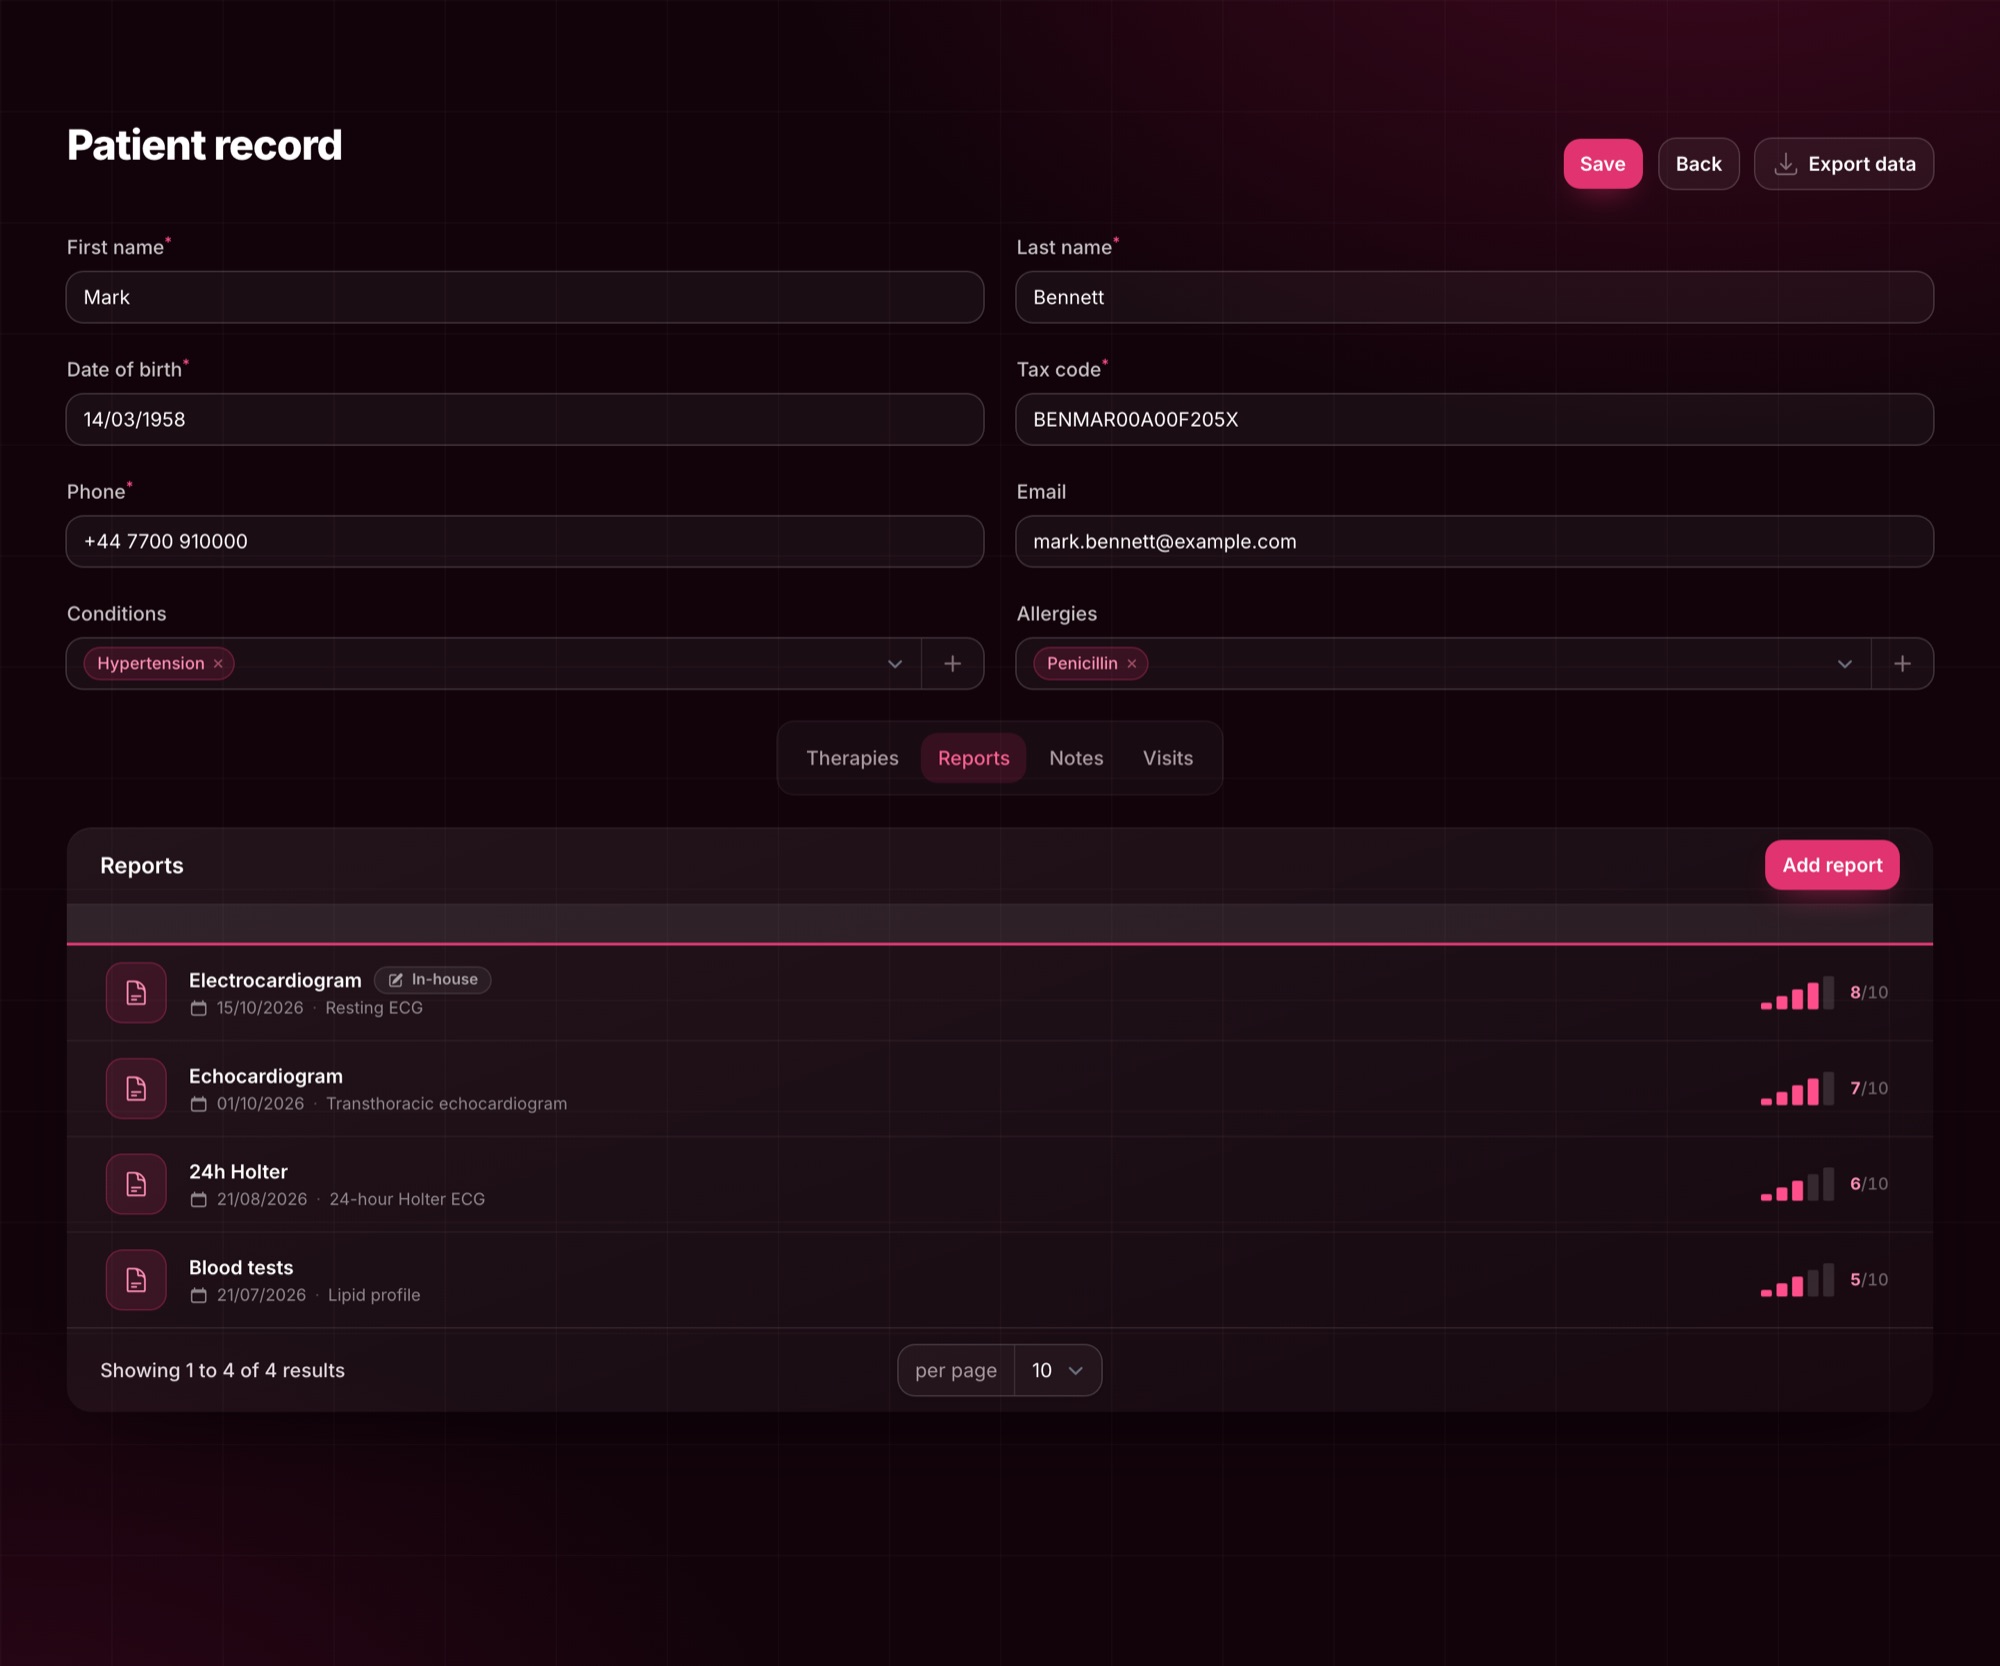The height and width of the screenshot is (1666, 2000).
Task: Focus the Last name field
Action: pos(1474,297)
